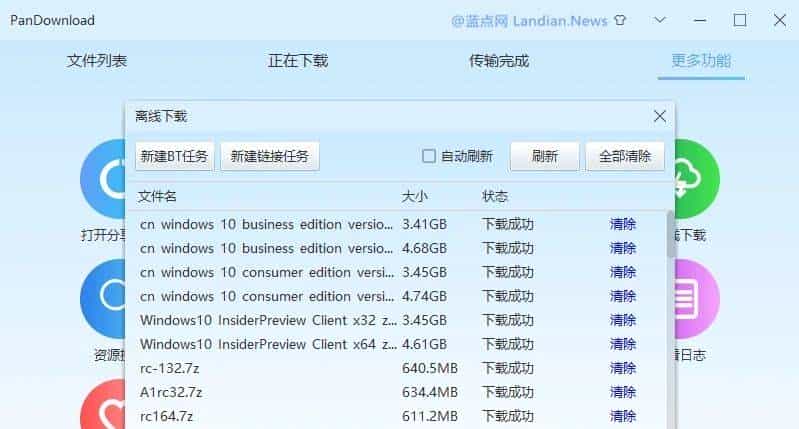Click the 新建链接任务 button

click(x=270, y=156)
